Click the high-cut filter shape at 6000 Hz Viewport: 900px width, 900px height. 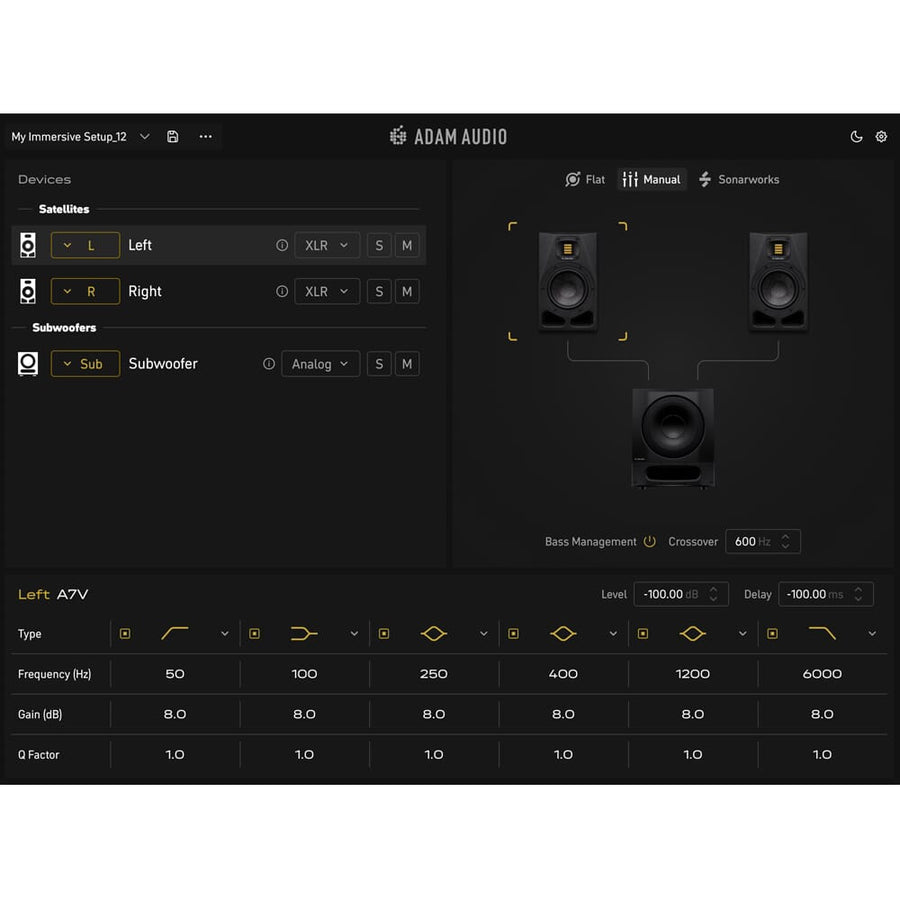[x=822, y=634]
